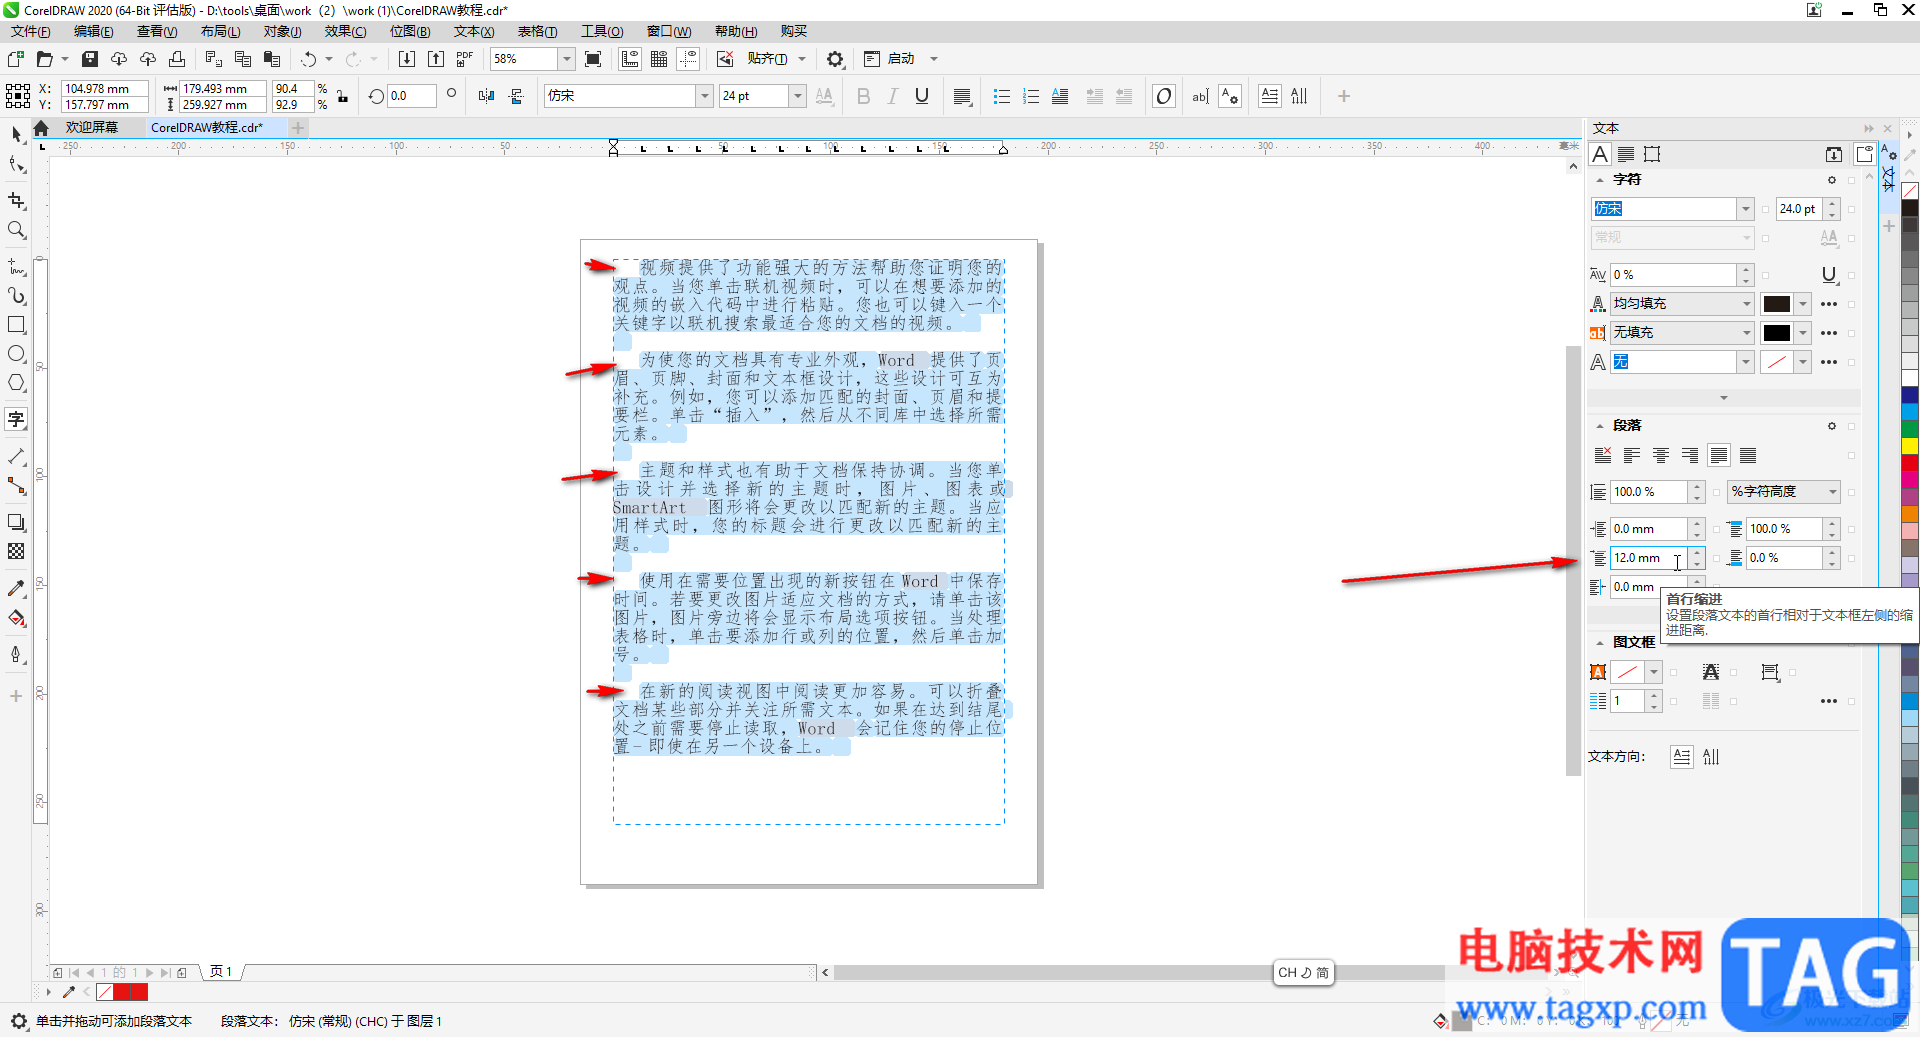
Task: Add new document tab plus
Action: pos(298,128)
